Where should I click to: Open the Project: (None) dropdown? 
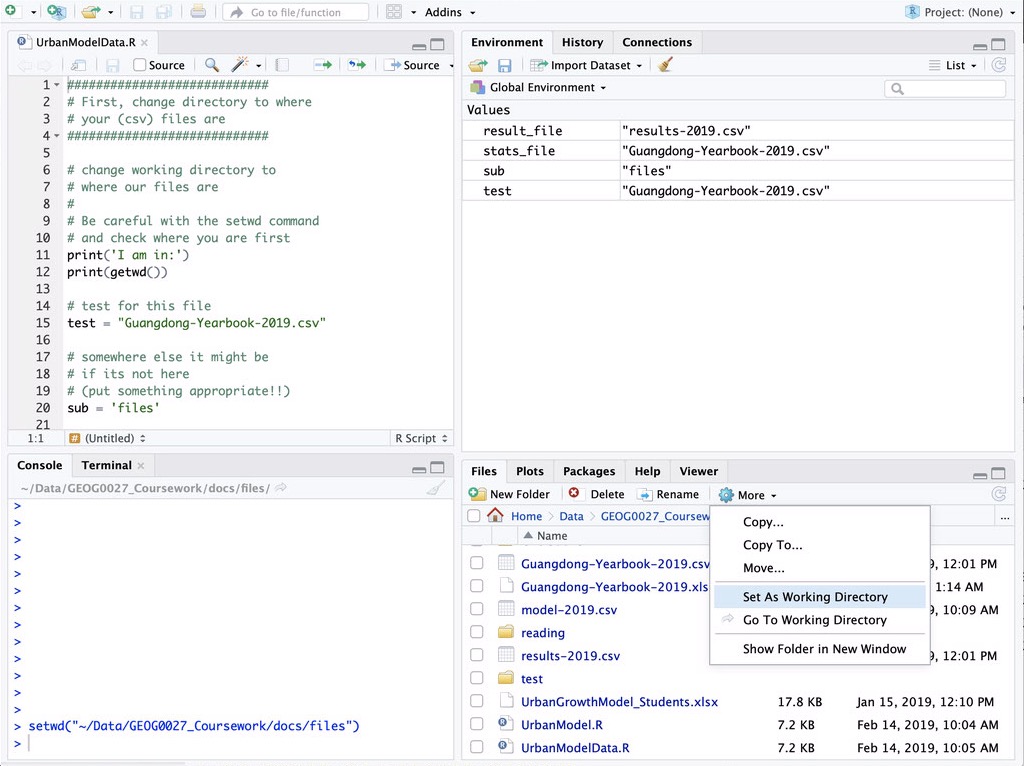961,12
